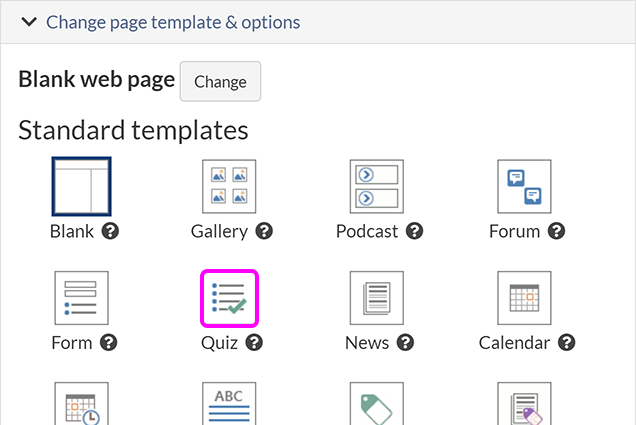
Task: Pick the Calendar template icon
Action: pos(525,298)
